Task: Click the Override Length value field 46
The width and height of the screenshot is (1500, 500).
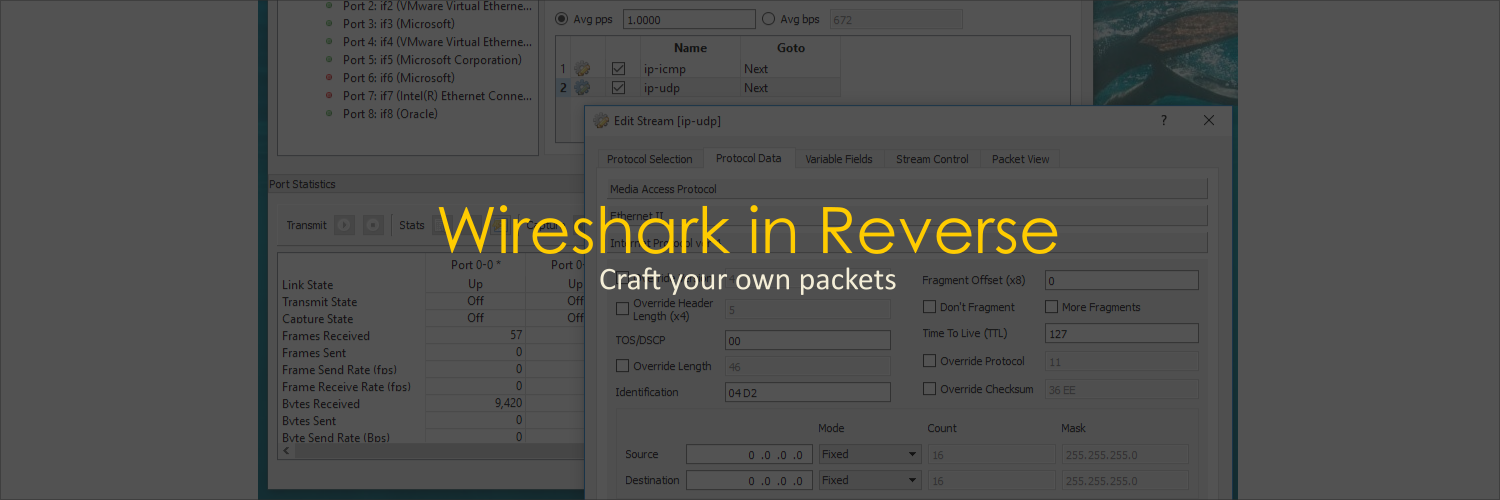Action: [x=807, y=366]
